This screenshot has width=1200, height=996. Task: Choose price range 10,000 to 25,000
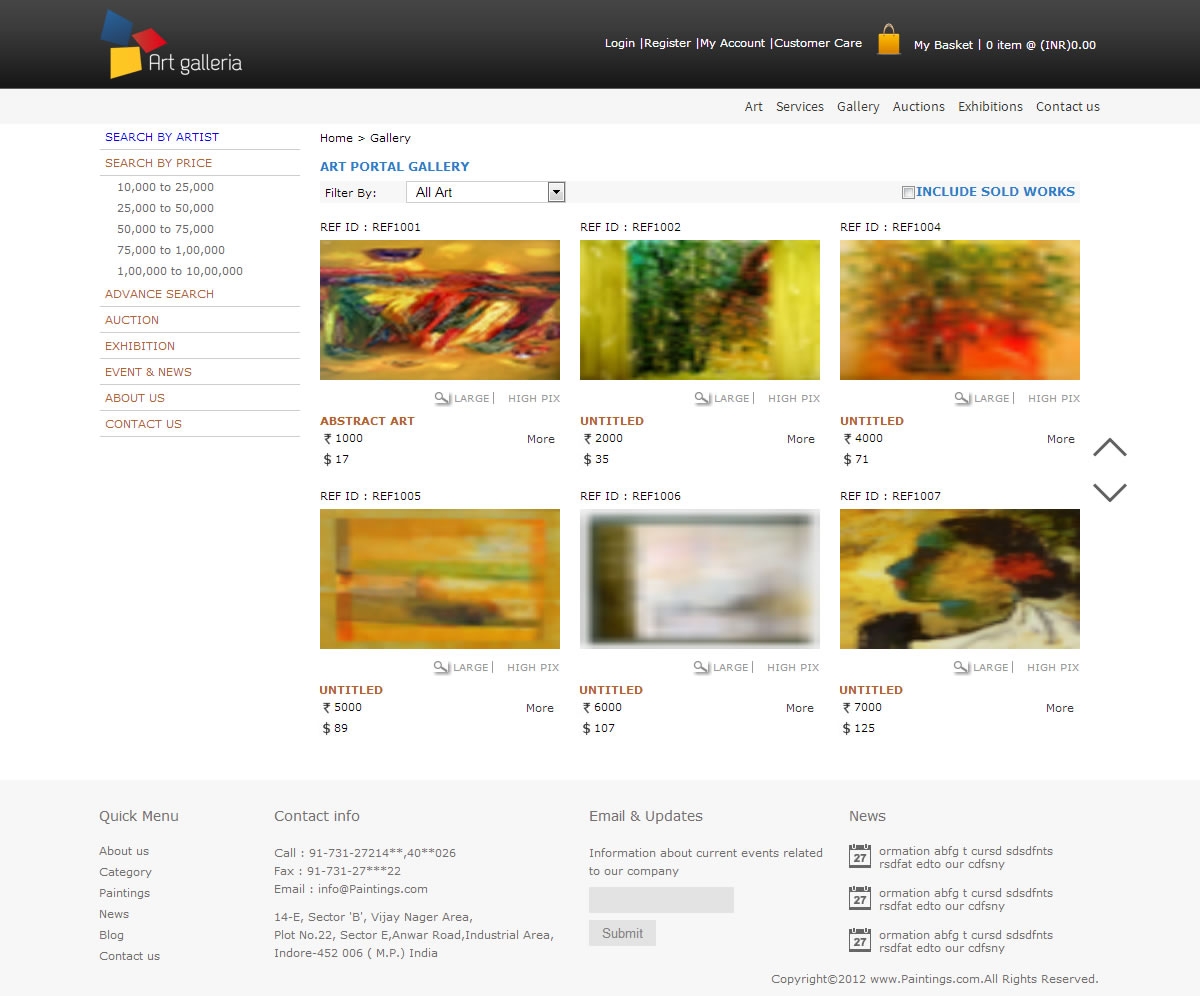(x=165, y=187)
